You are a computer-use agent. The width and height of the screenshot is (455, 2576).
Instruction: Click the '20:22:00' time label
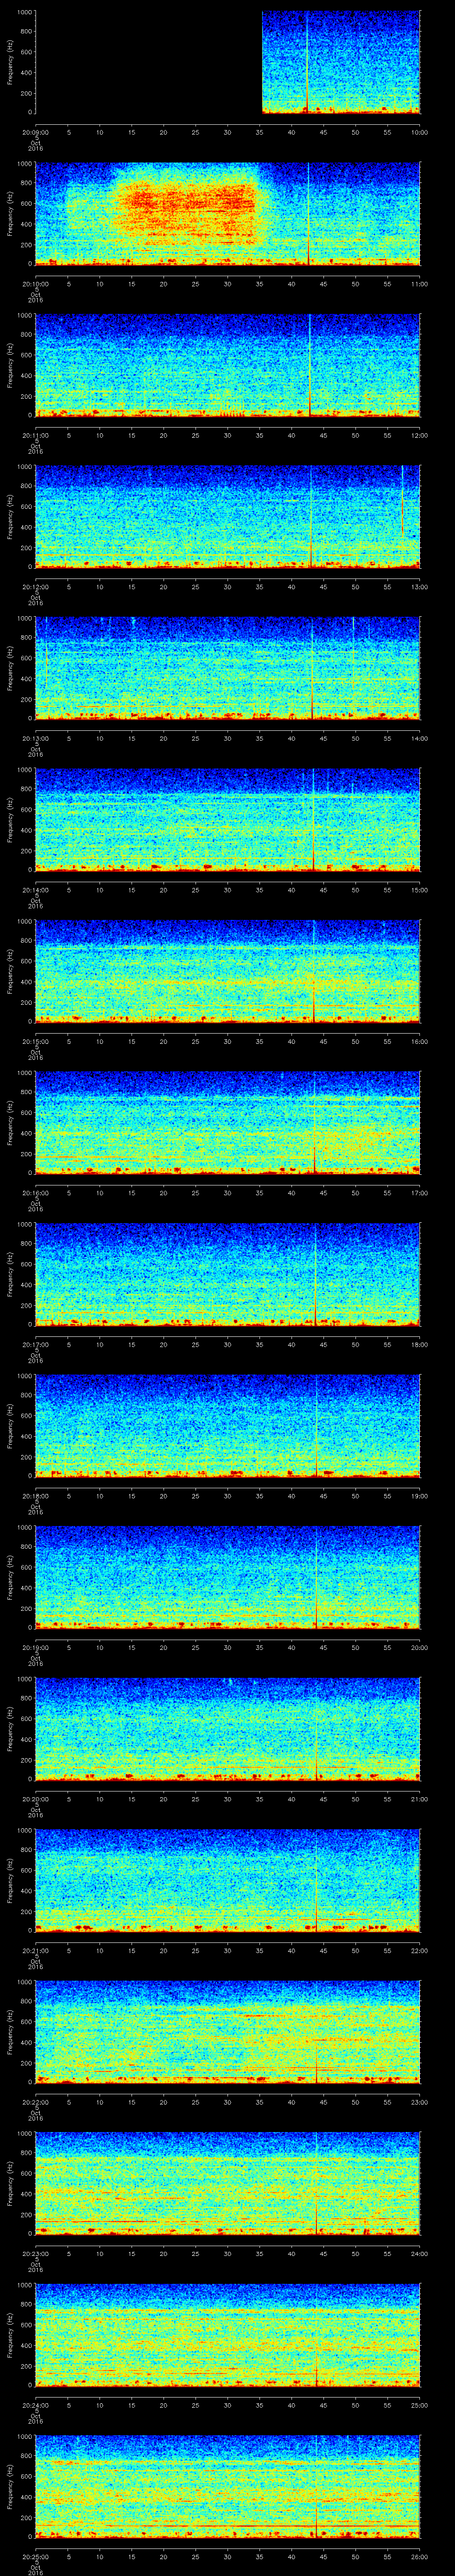[x=36, y=2101]
